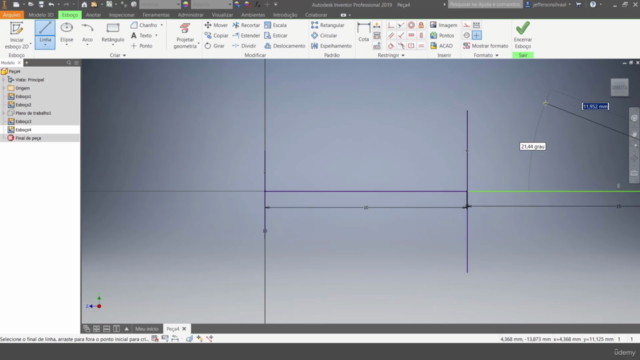The image size is (640, 360).
Task: Open Texto dropdown arrow
Action: [156, 36]
